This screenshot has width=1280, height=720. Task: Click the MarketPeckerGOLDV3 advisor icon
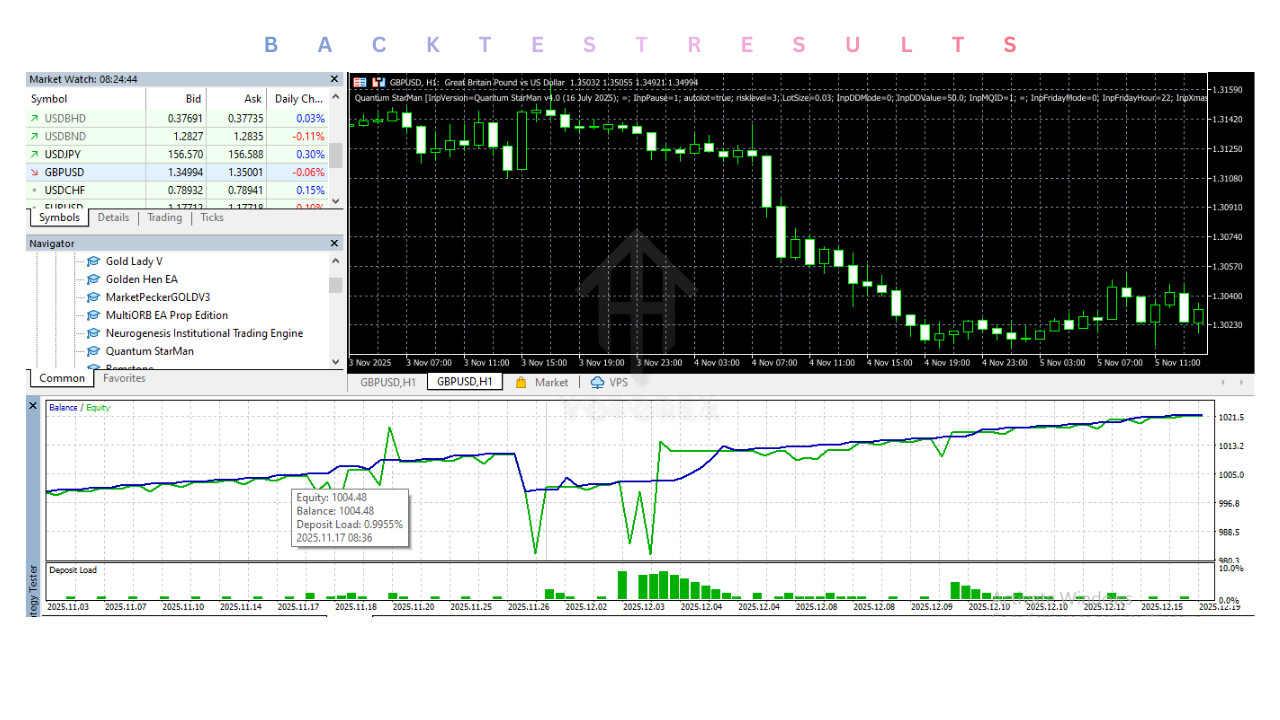pyautogui.click(x=94, y=297)
